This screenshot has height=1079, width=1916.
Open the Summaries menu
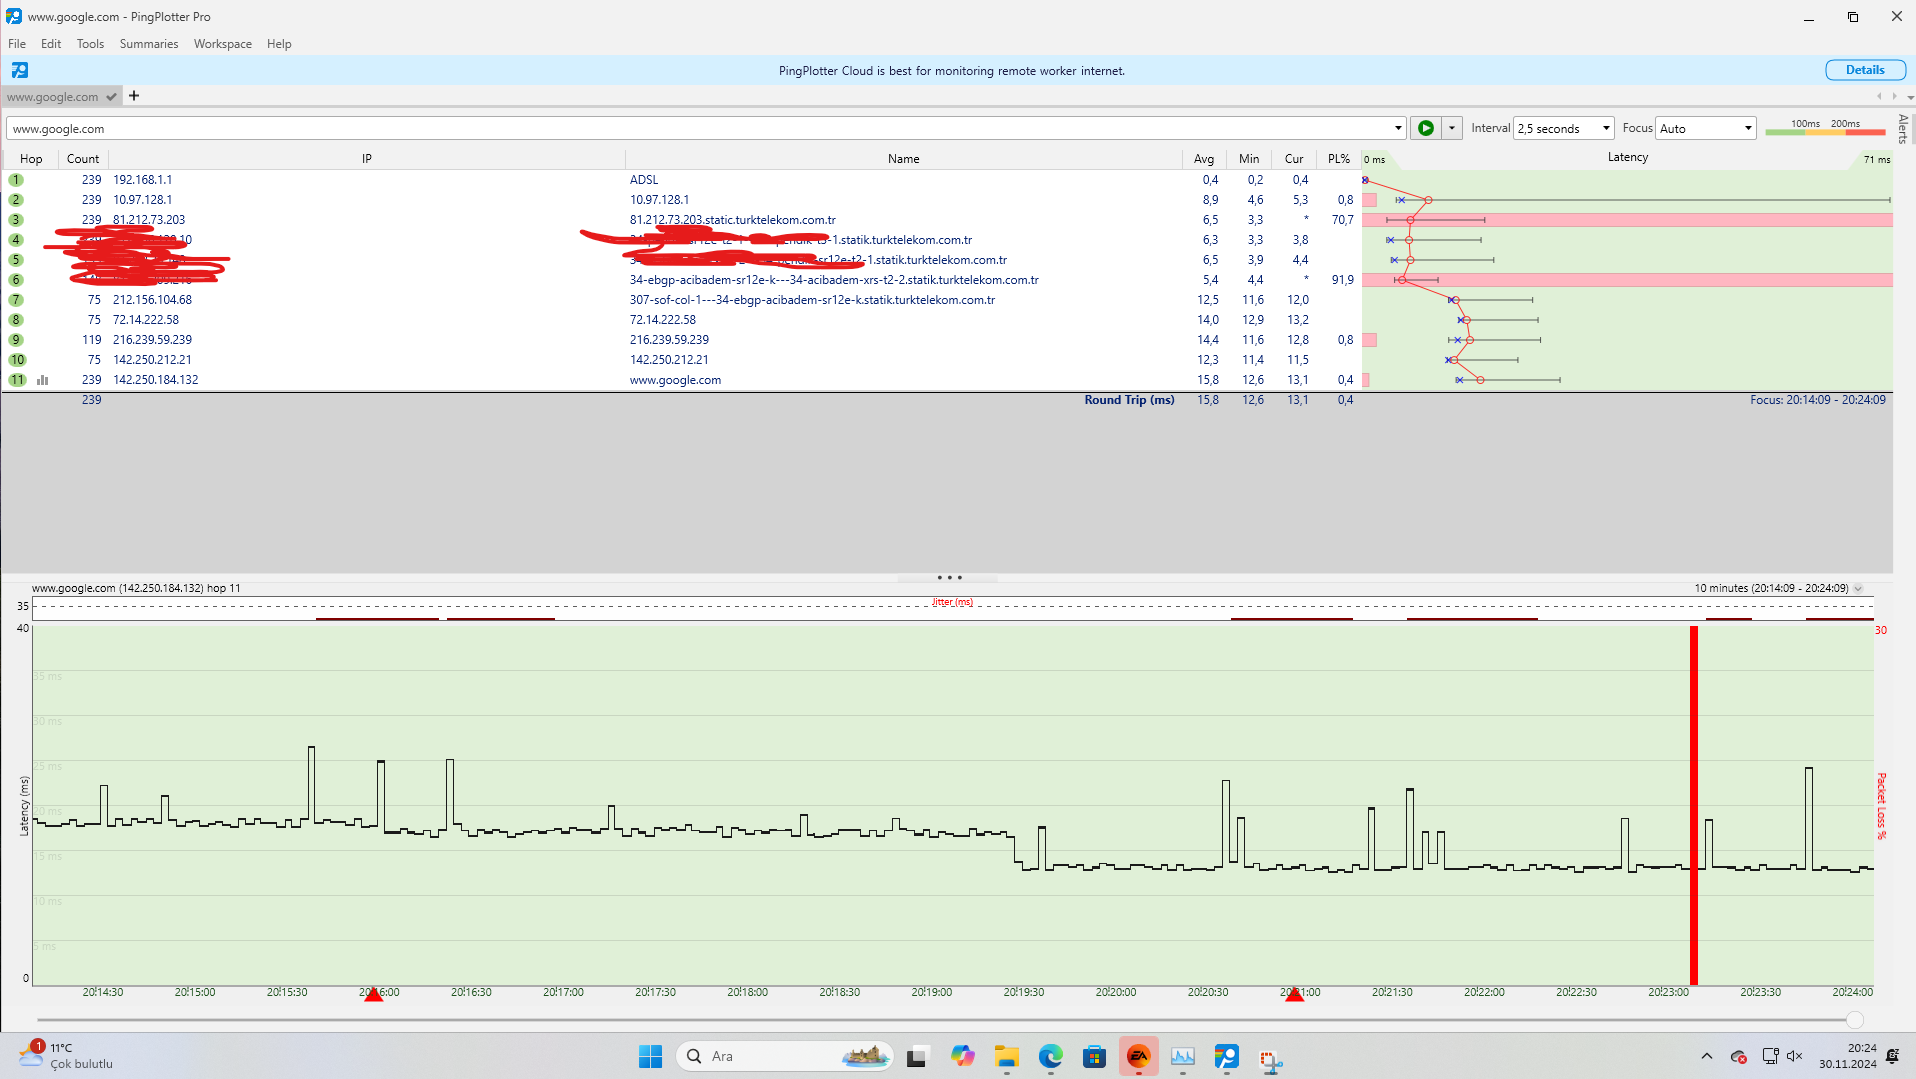pos(149,44)
